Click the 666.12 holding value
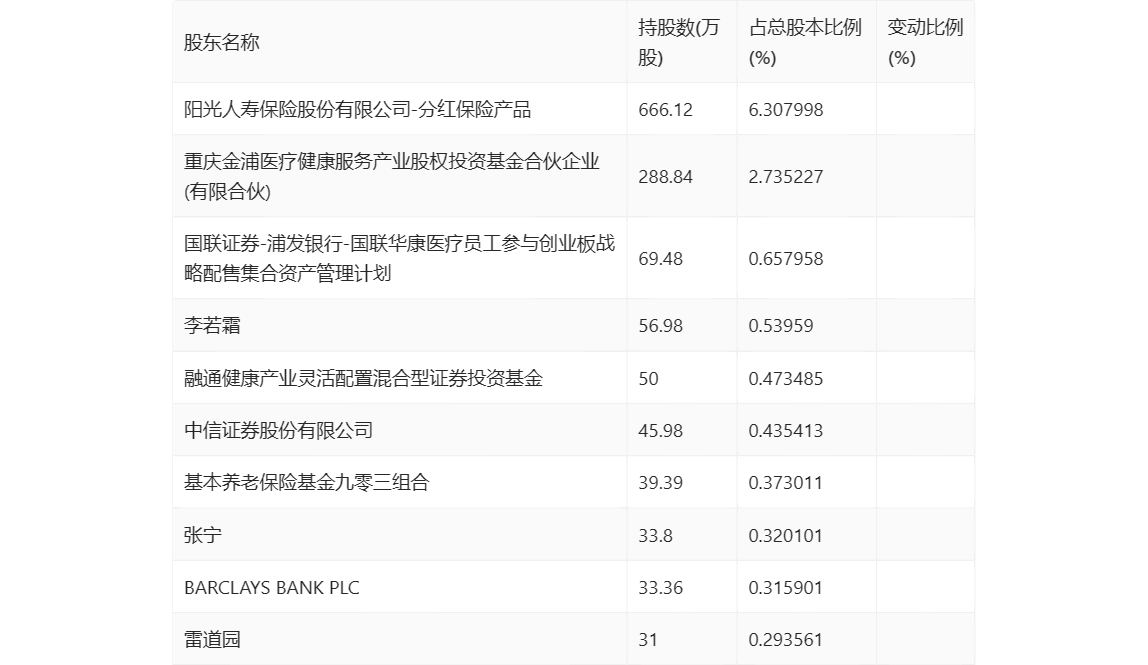This screenshot has width=1148, height=665. click(666, 110)
